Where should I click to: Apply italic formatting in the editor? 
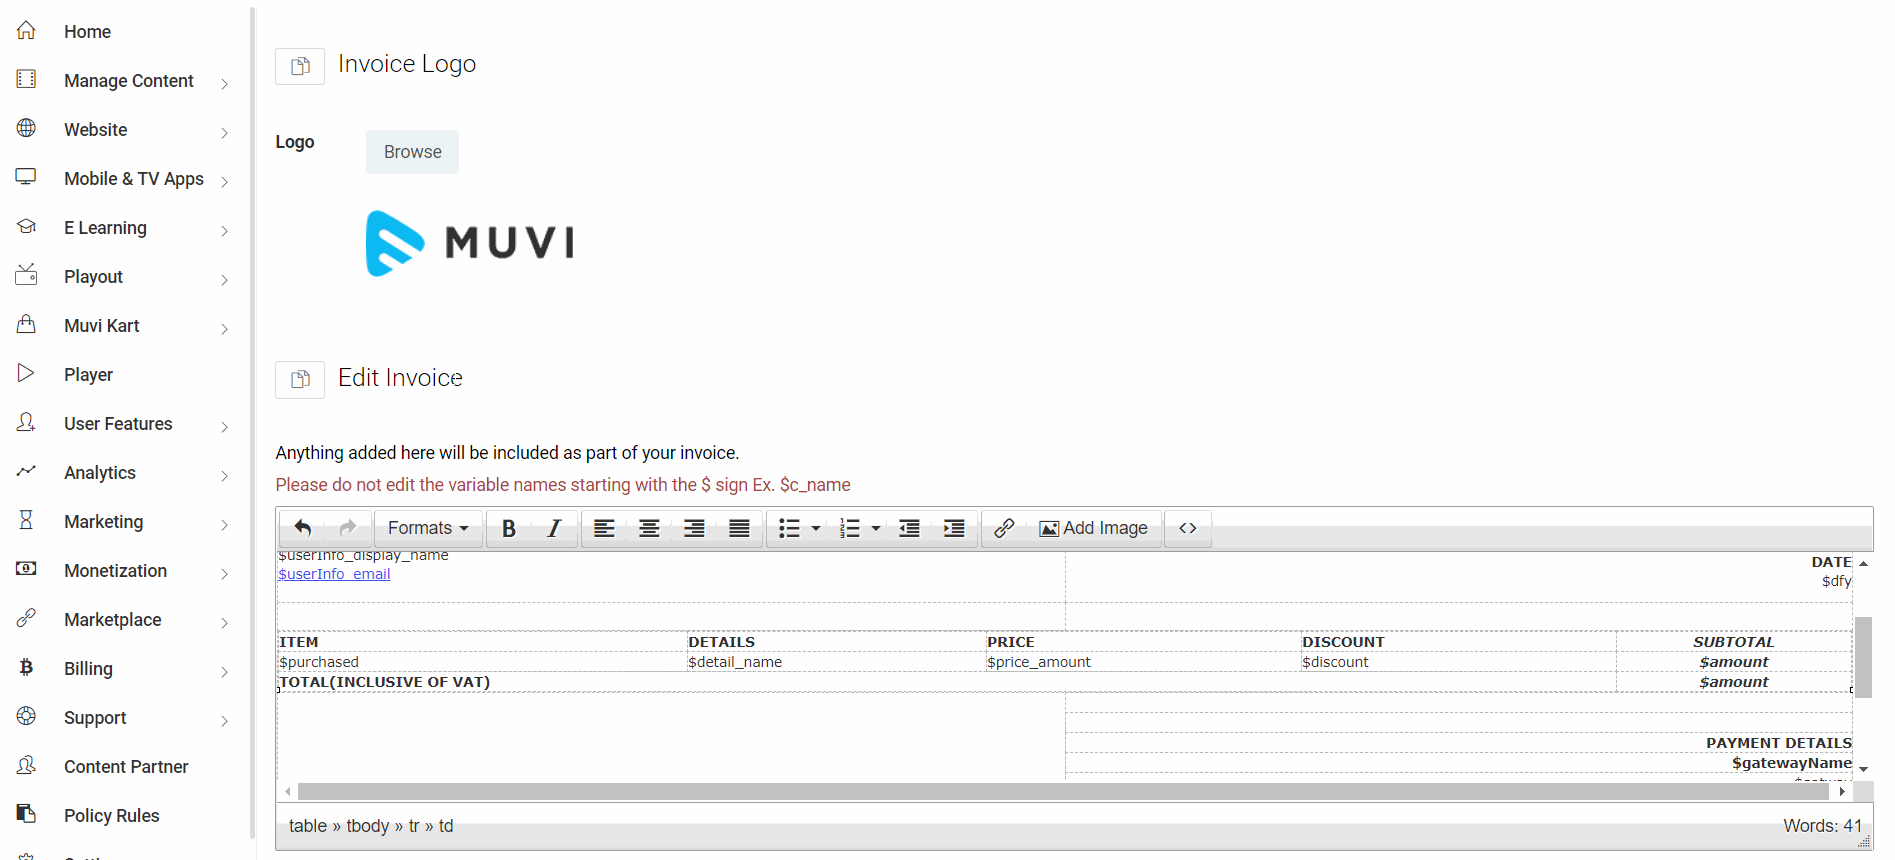coord(554,528)
